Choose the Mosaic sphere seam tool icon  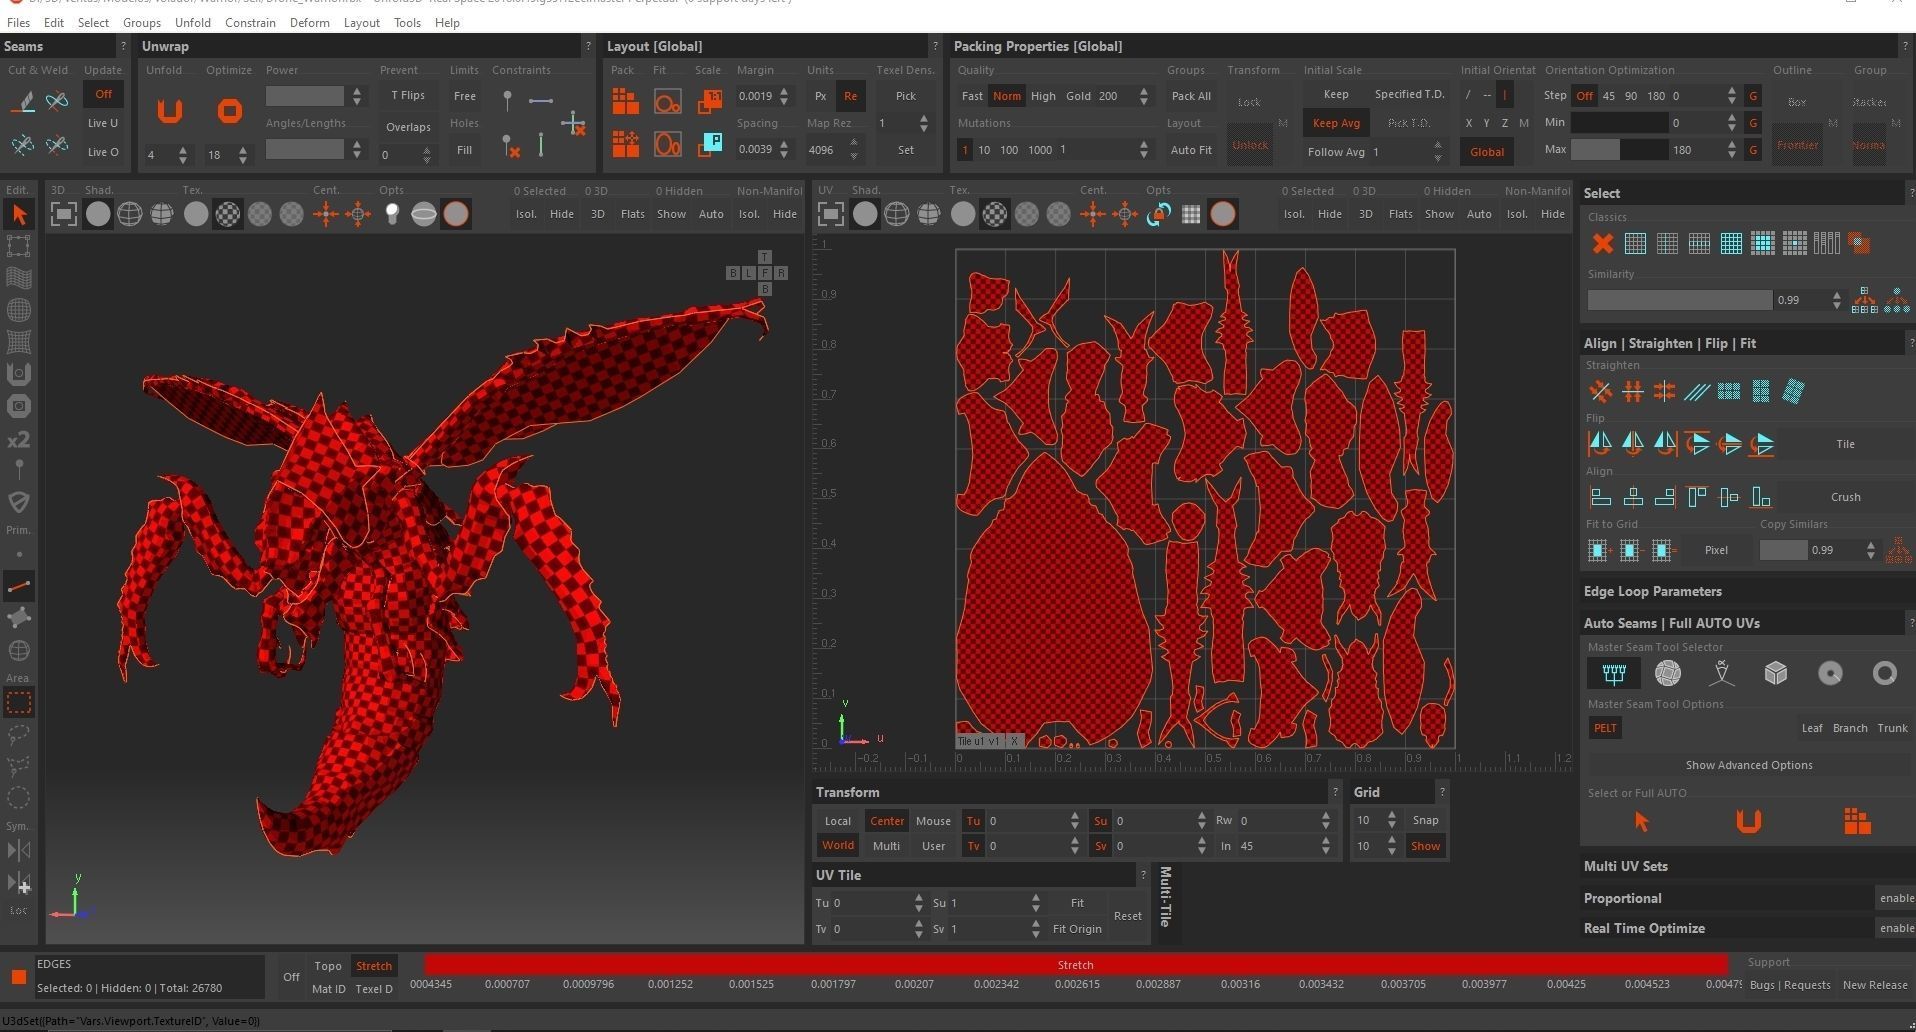point(1668,674)
